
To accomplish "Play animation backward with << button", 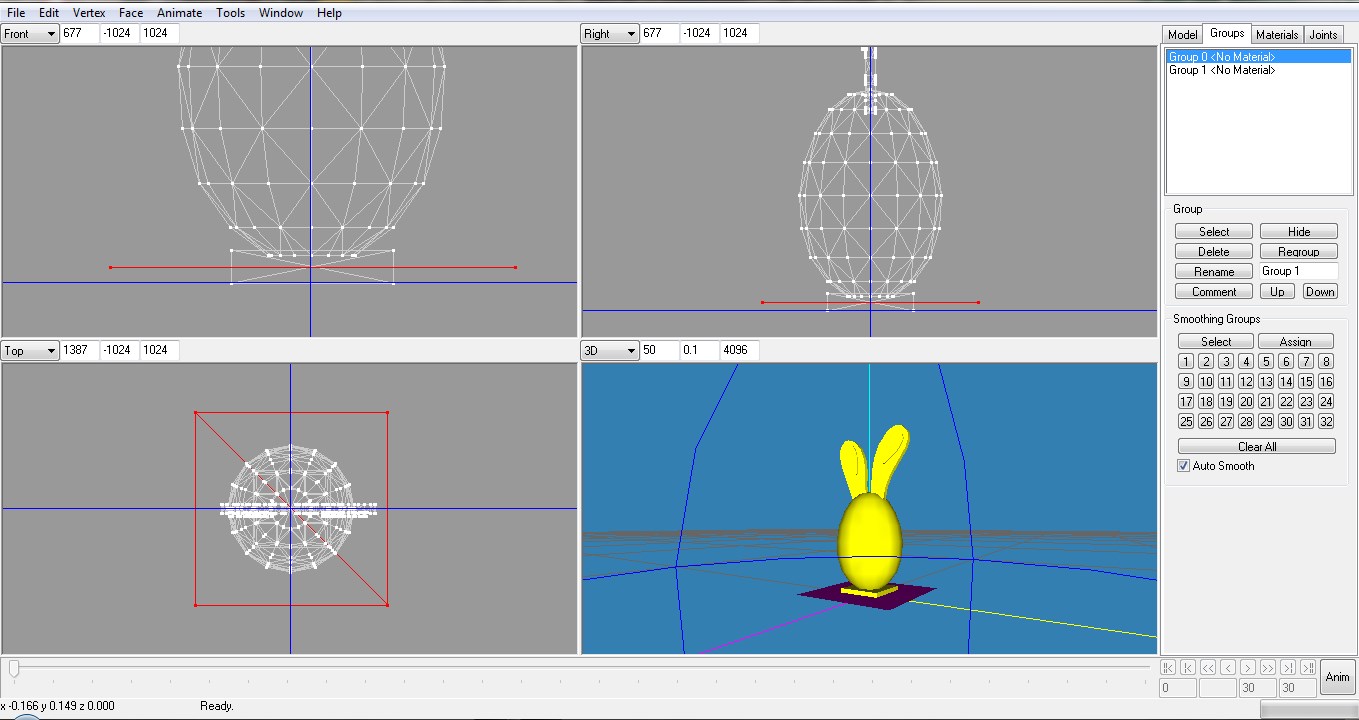I will 1207,667.
